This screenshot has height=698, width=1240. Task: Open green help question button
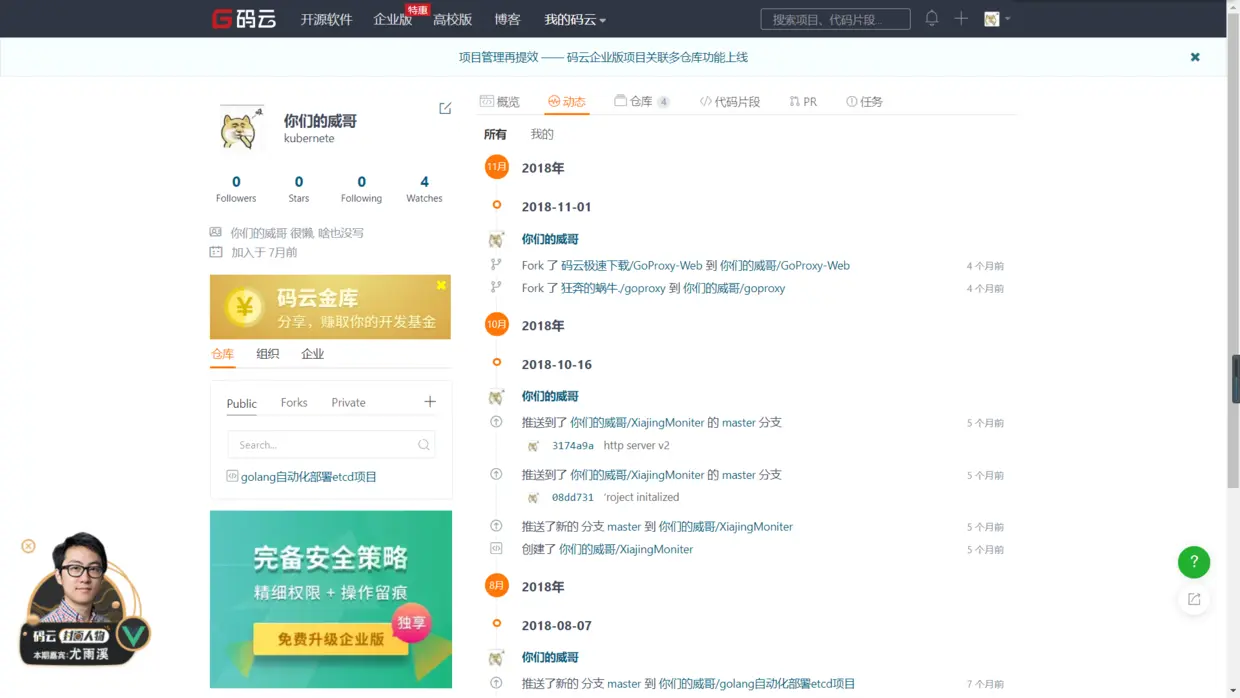point(1194,562)
